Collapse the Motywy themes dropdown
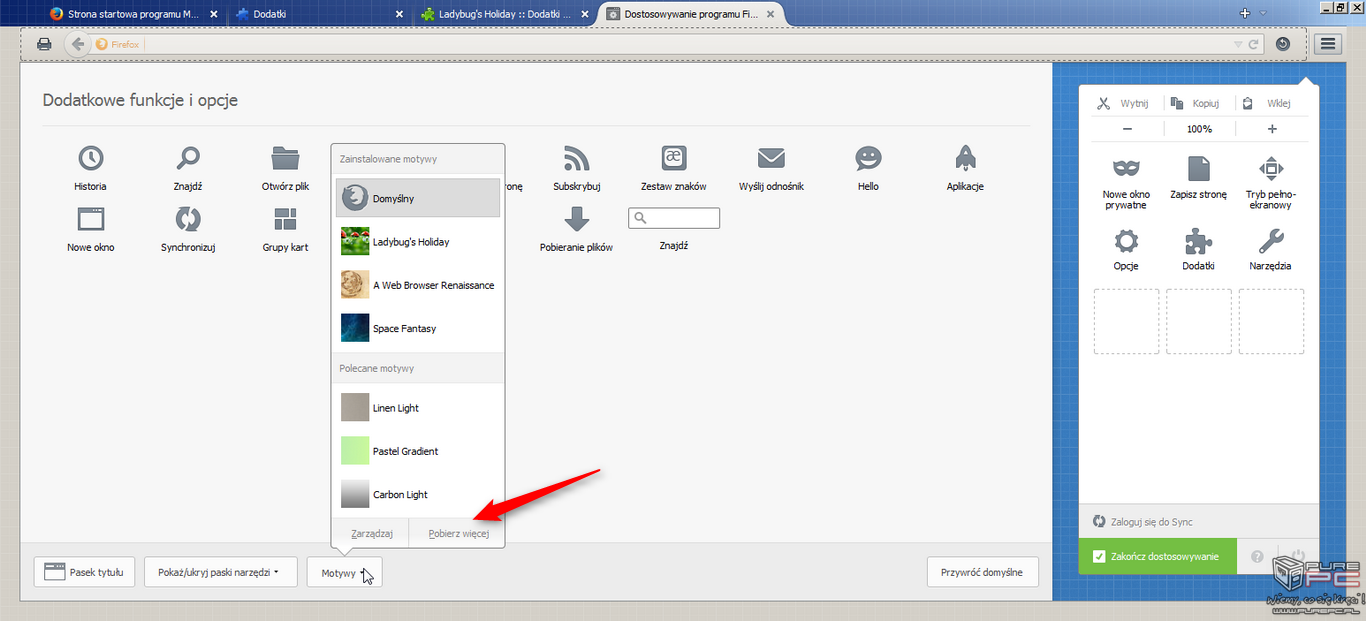 pyautogui.click(x=344, y=573)
